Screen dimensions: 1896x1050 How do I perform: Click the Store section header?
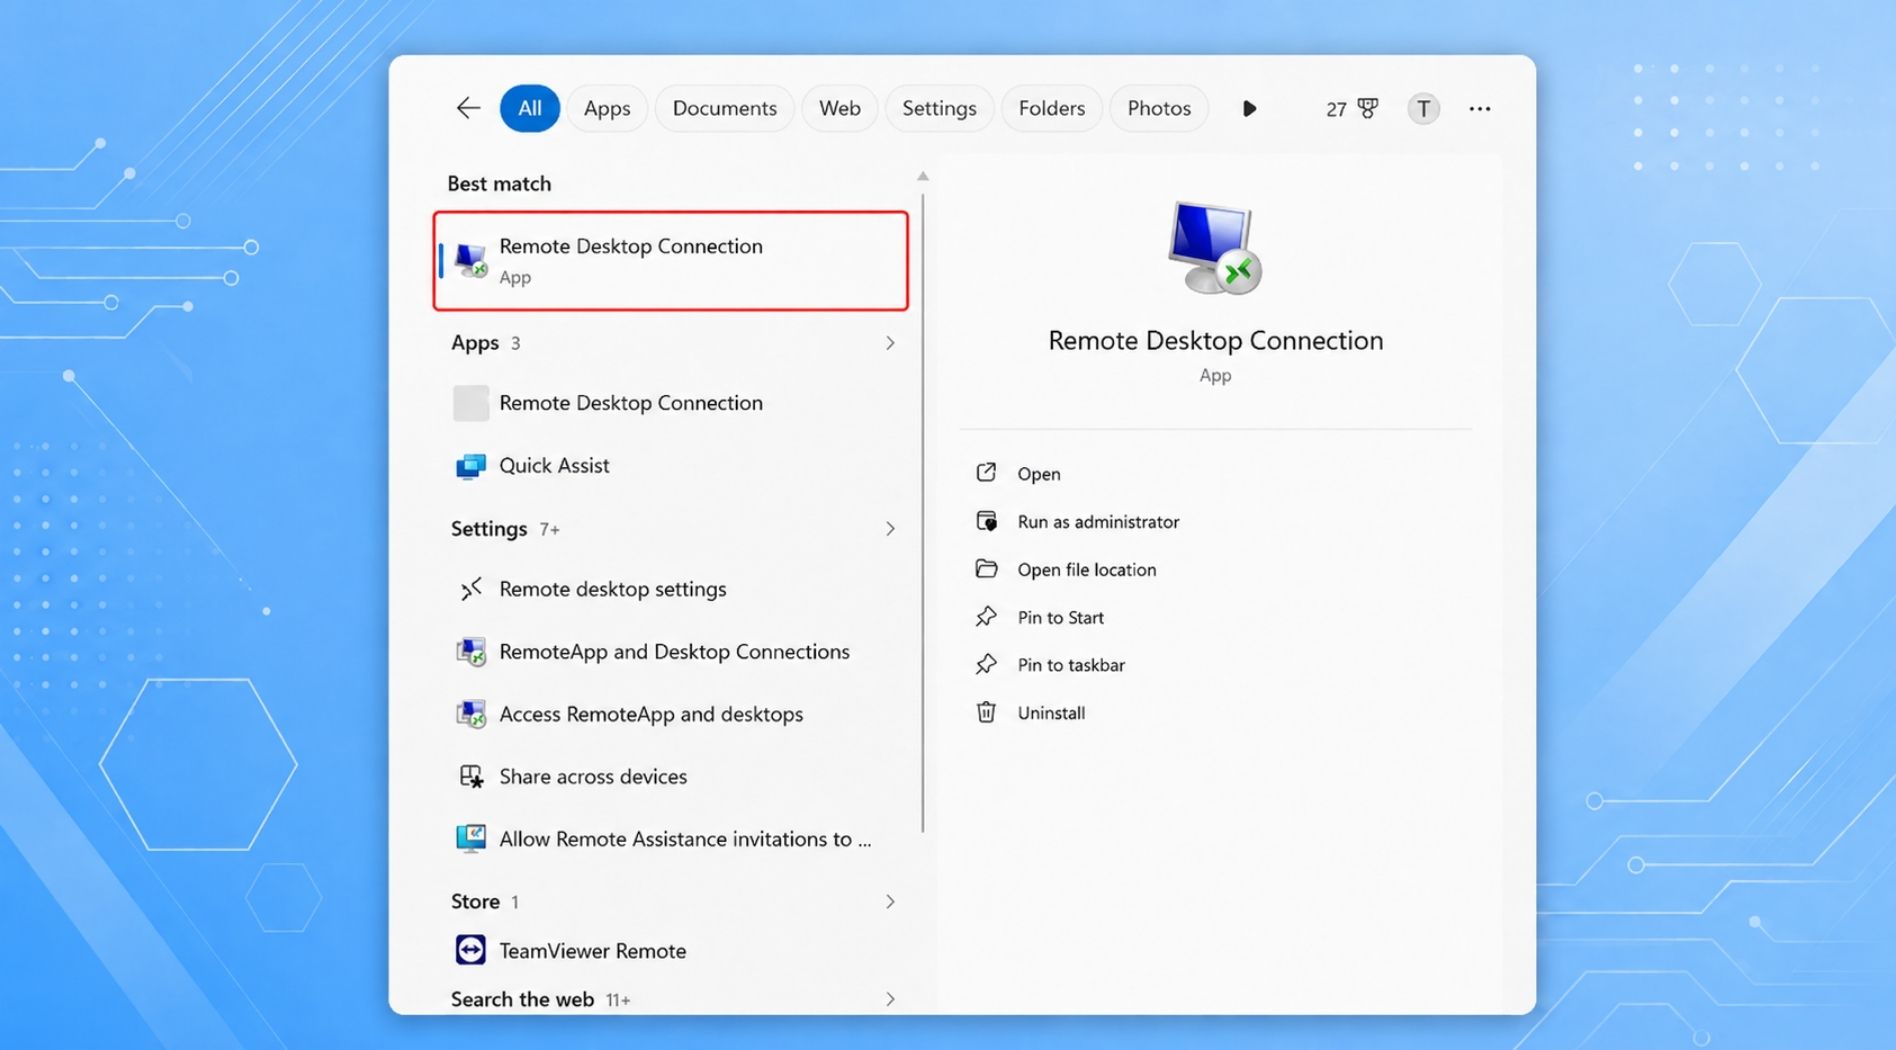(x=475, y=902)
